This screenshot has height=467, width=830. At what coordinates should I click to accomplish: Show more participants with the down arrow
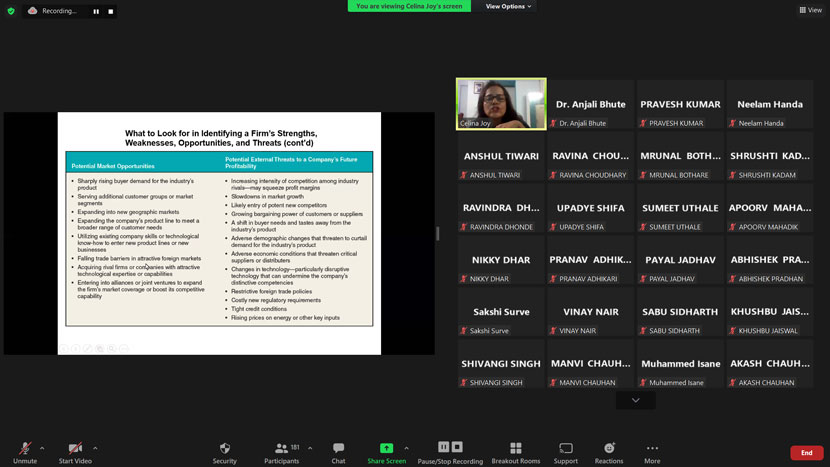tap(635, 400)
